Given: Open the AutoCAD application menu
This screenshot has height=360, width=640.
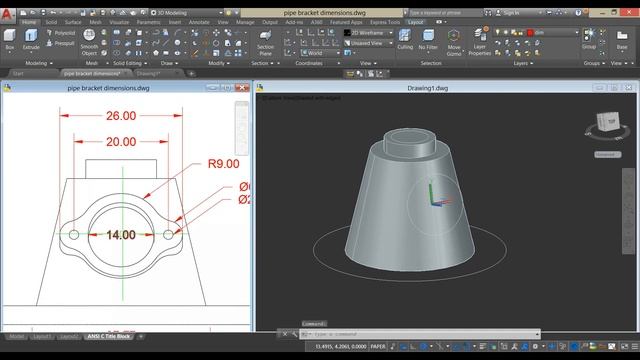Looking at the screenshot, I should (7, 15).
